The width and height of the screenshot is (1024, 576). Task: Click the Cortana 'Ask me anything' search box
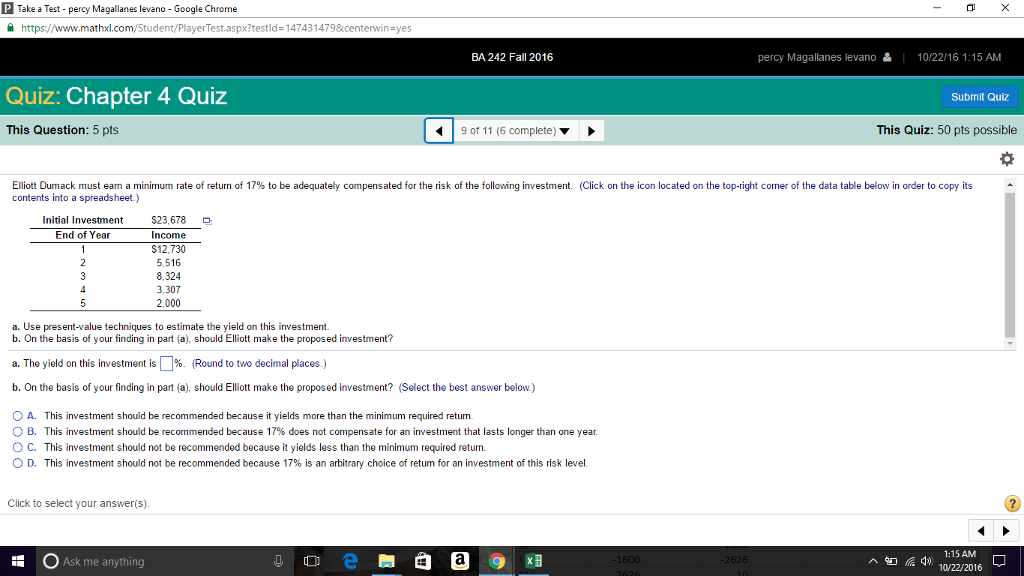click(x=162, y=561)
